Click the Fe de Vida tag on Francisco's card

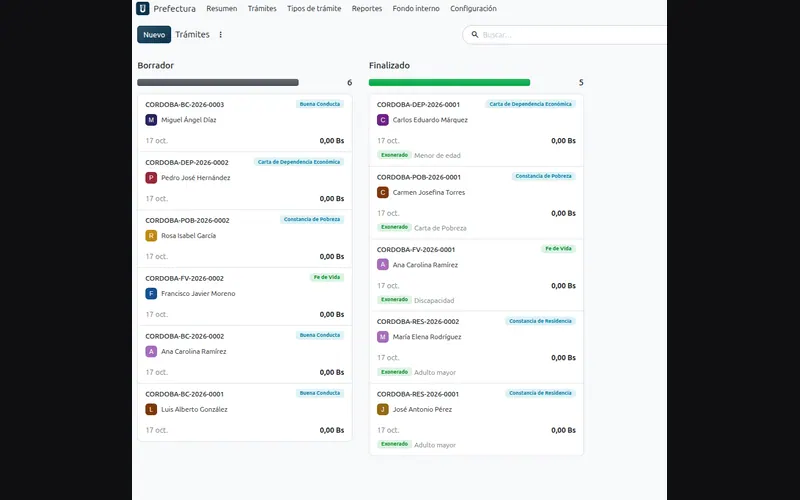click(327, 278)
